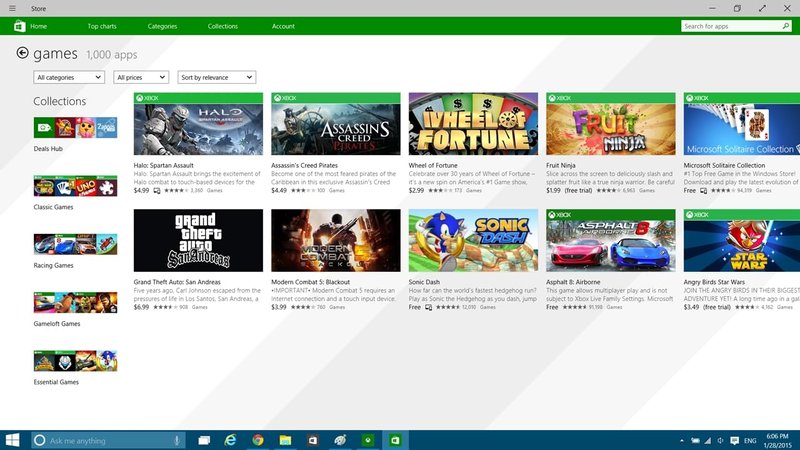Click the Essential Games collection image strip
Screen dimensions: 800x450
pyautogui.click(x=76, y=361)
